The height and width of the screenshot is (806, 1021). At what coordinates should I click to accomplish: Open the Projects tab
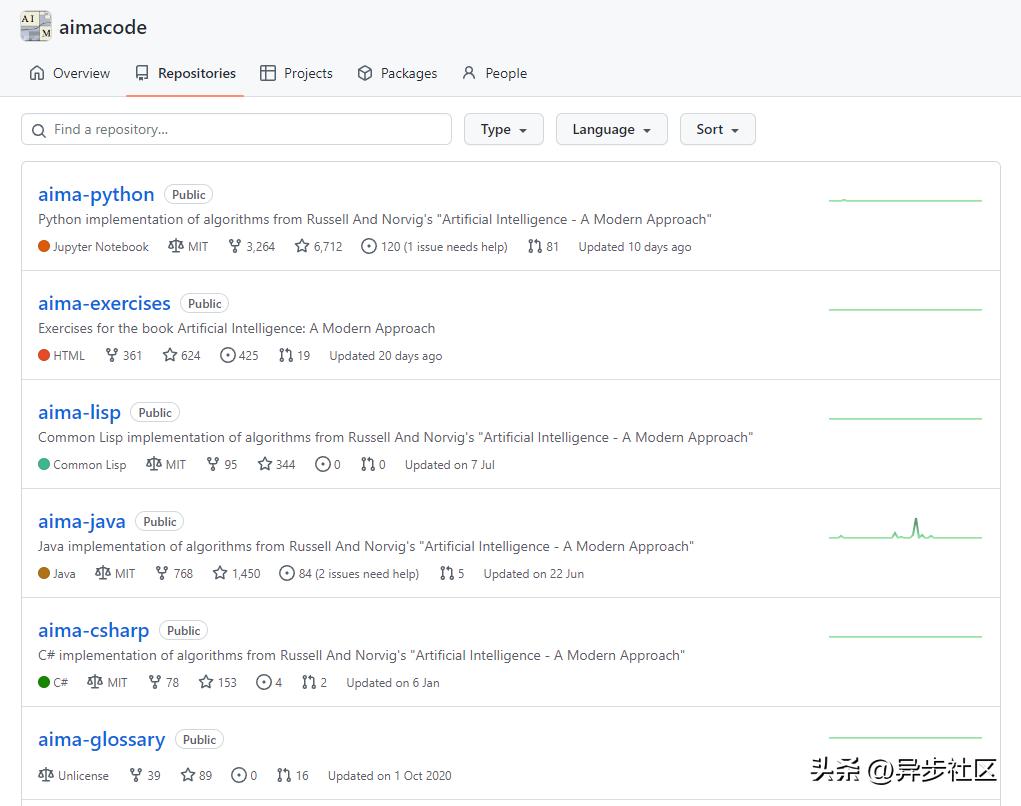(x=296, y=73)
